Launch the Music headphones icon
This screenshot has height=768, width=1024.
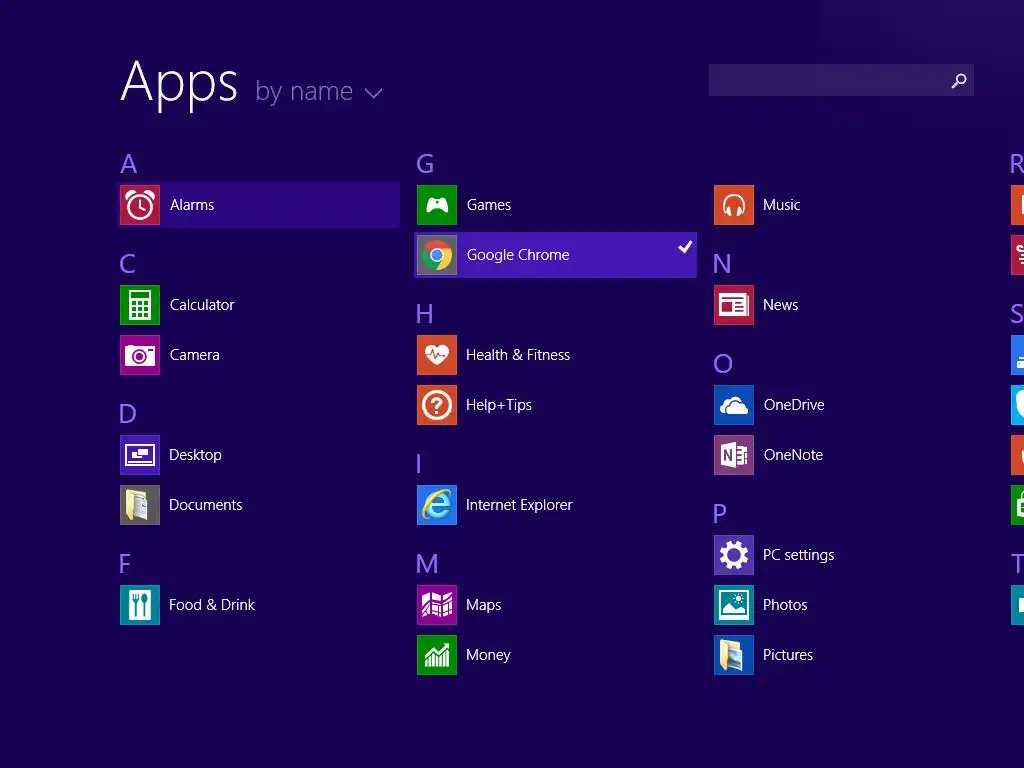(x=734, y=205)
